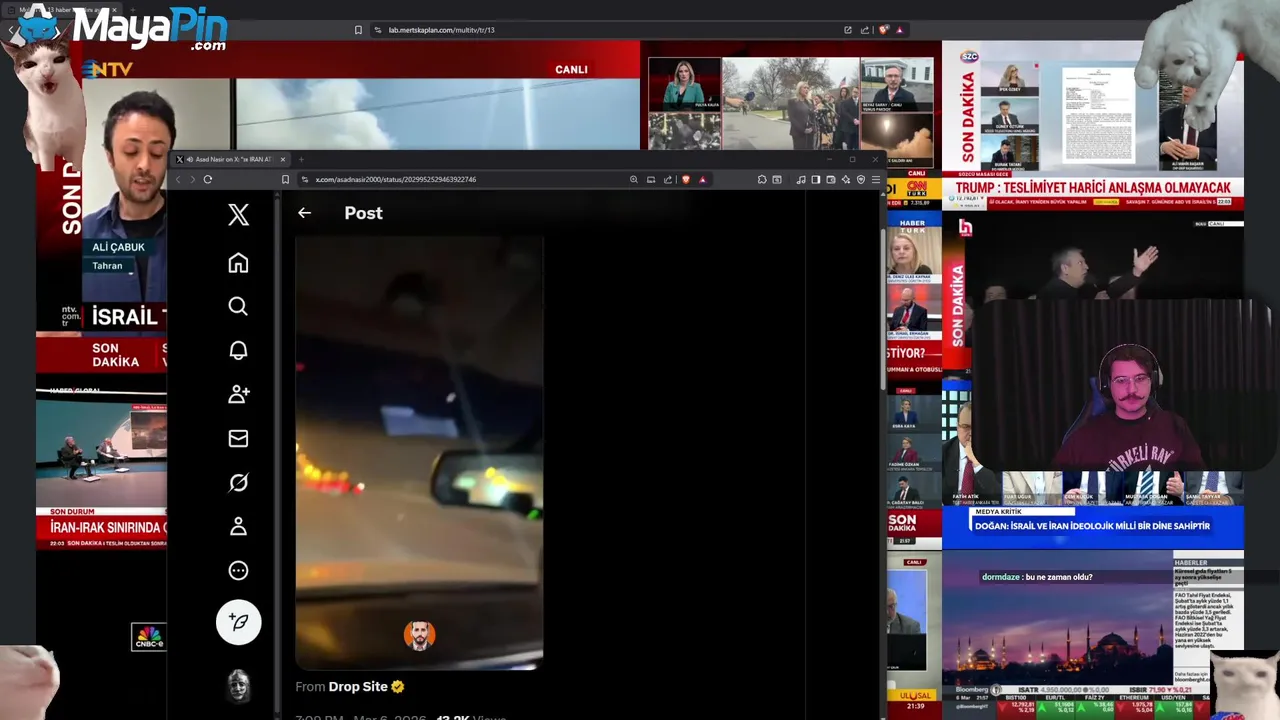
Task: Click browser back arrow of X window
Action: [x=178, y=179]
